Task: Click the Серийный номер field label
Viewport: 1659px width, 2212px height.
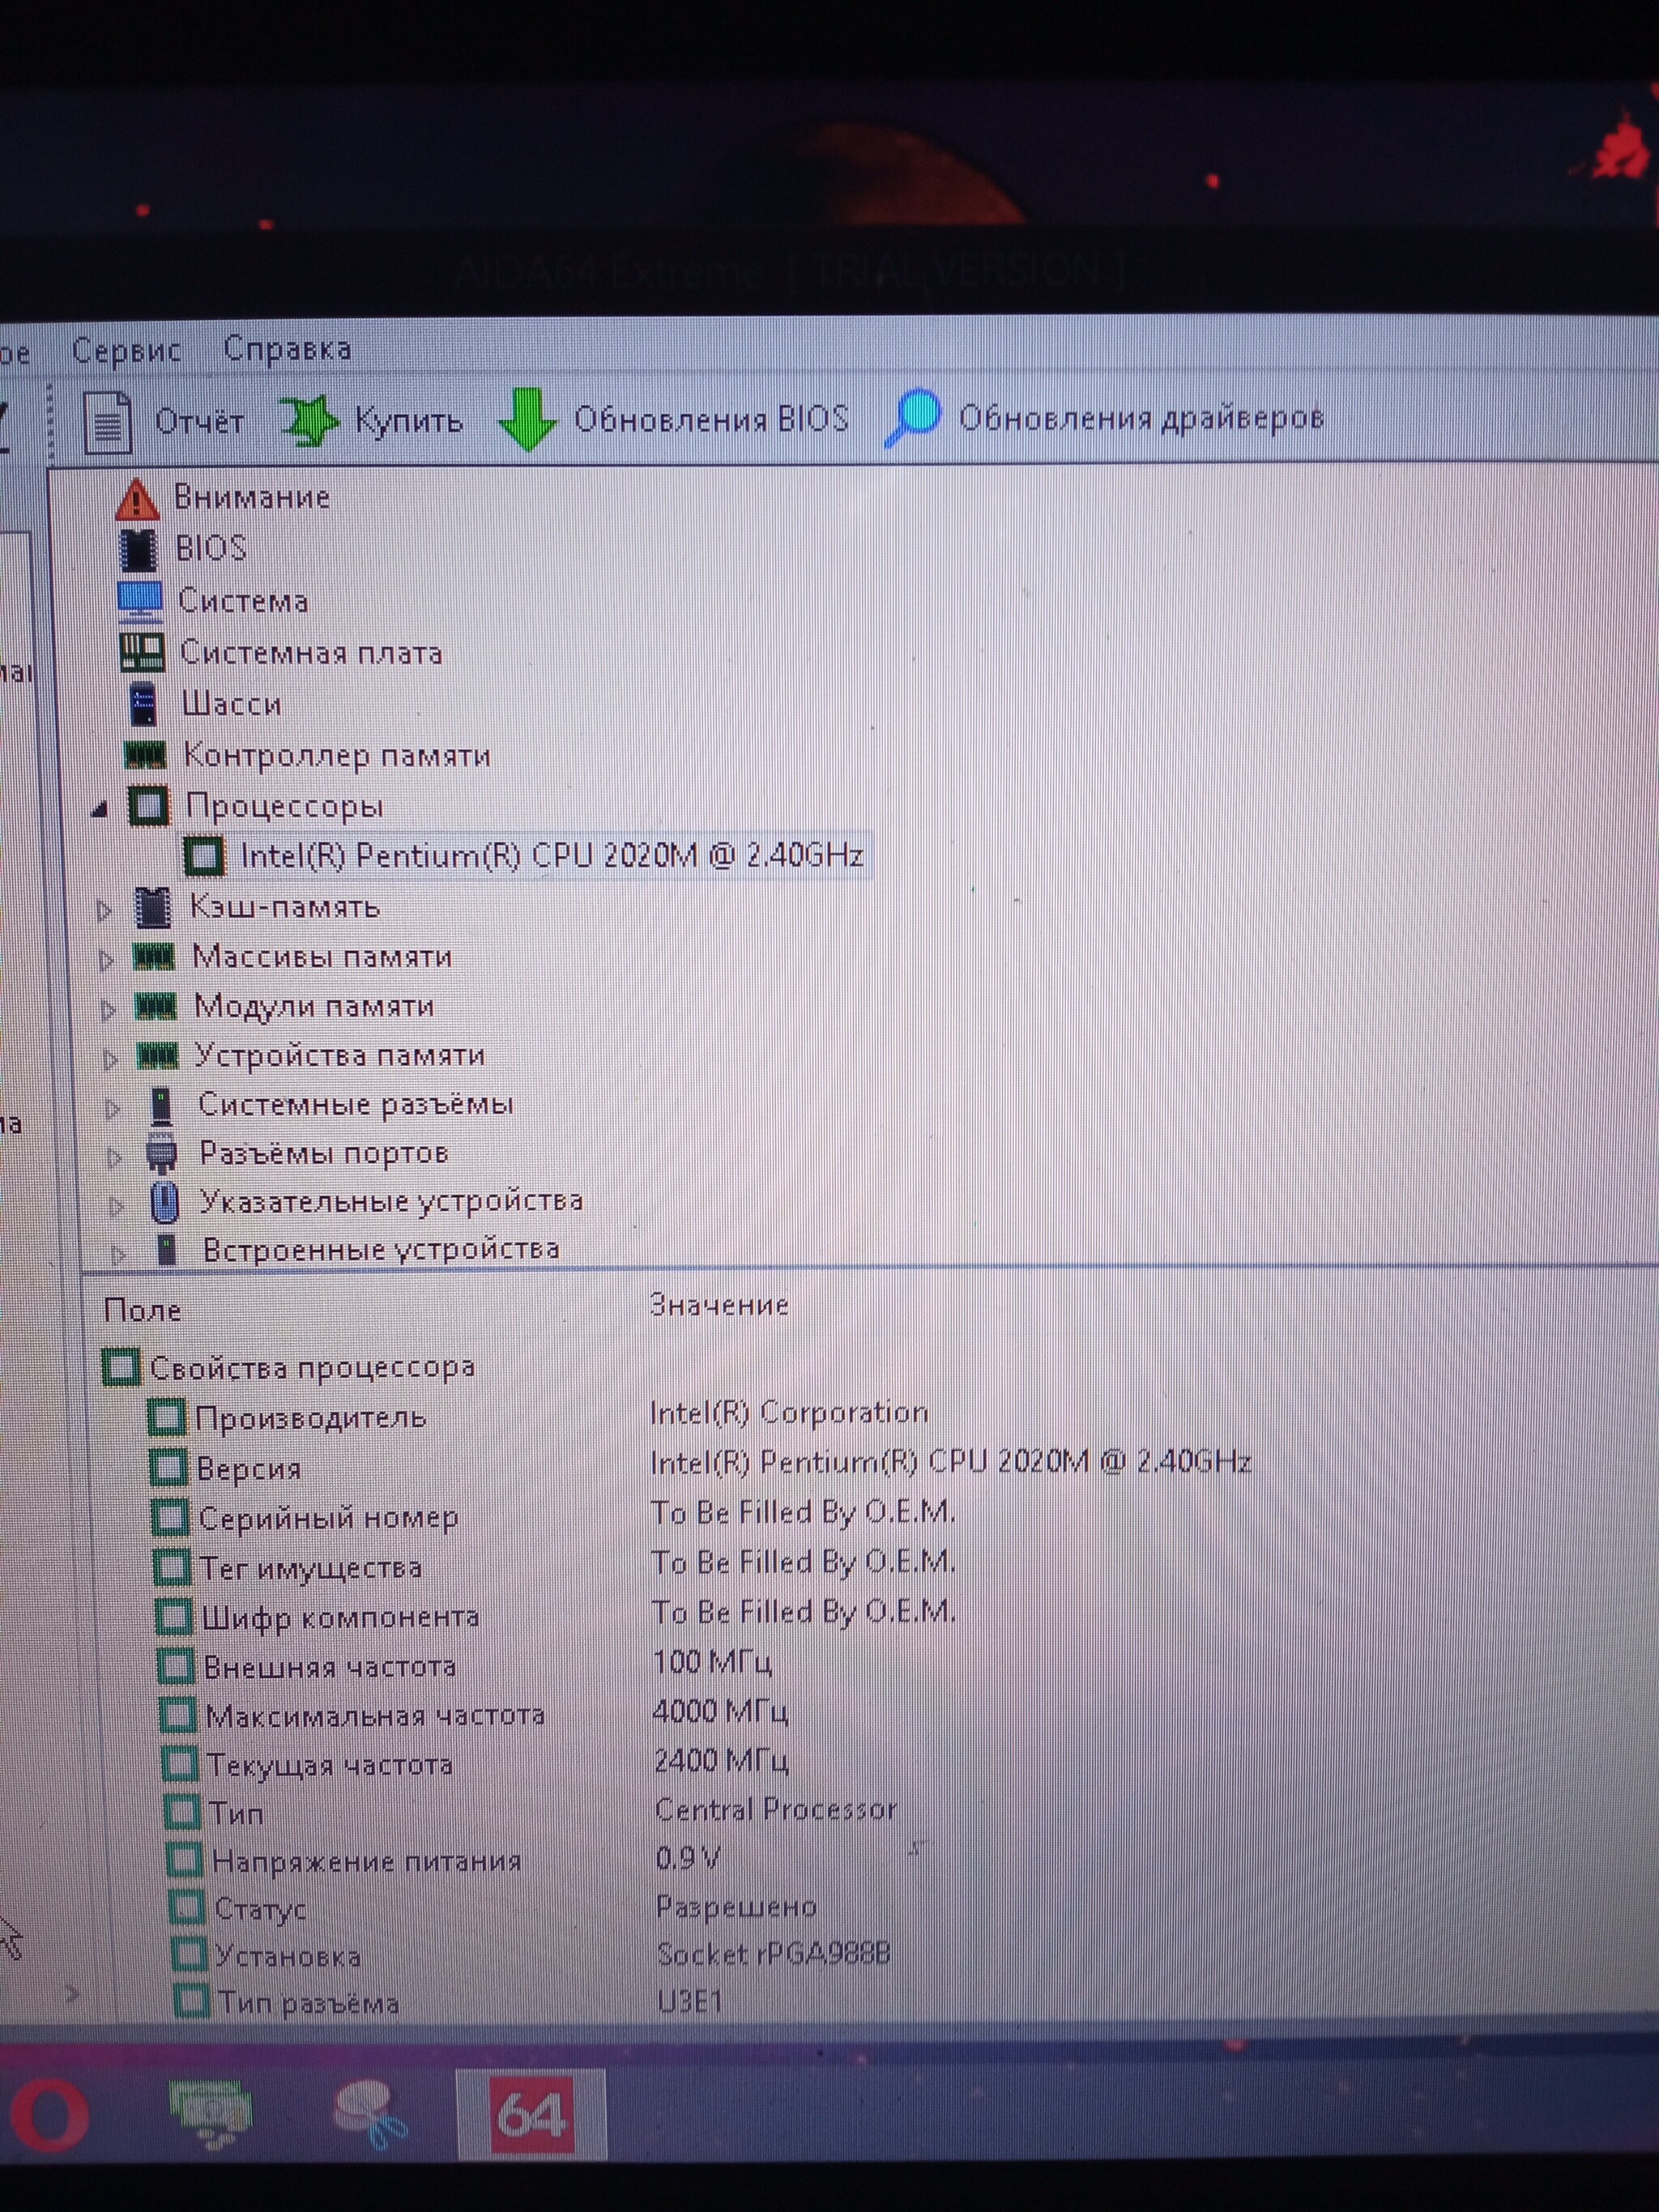Action: pyautogui.click(x=328, y=1518)
